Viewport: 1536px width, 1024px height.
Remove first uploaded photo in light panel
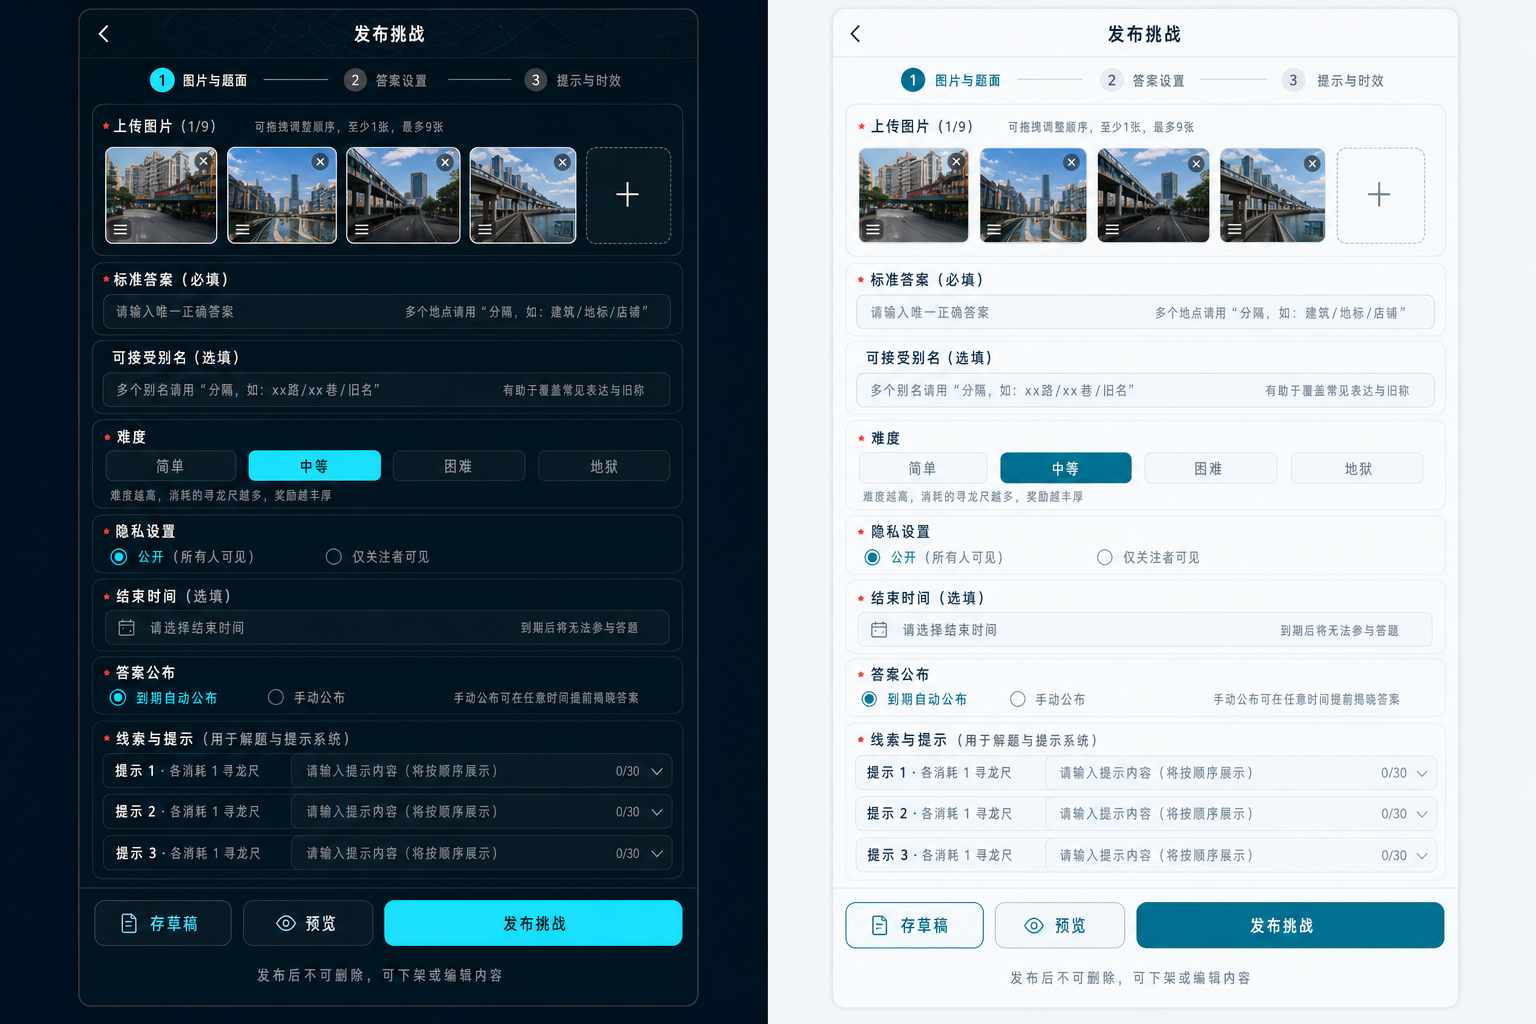click(956, 161)
